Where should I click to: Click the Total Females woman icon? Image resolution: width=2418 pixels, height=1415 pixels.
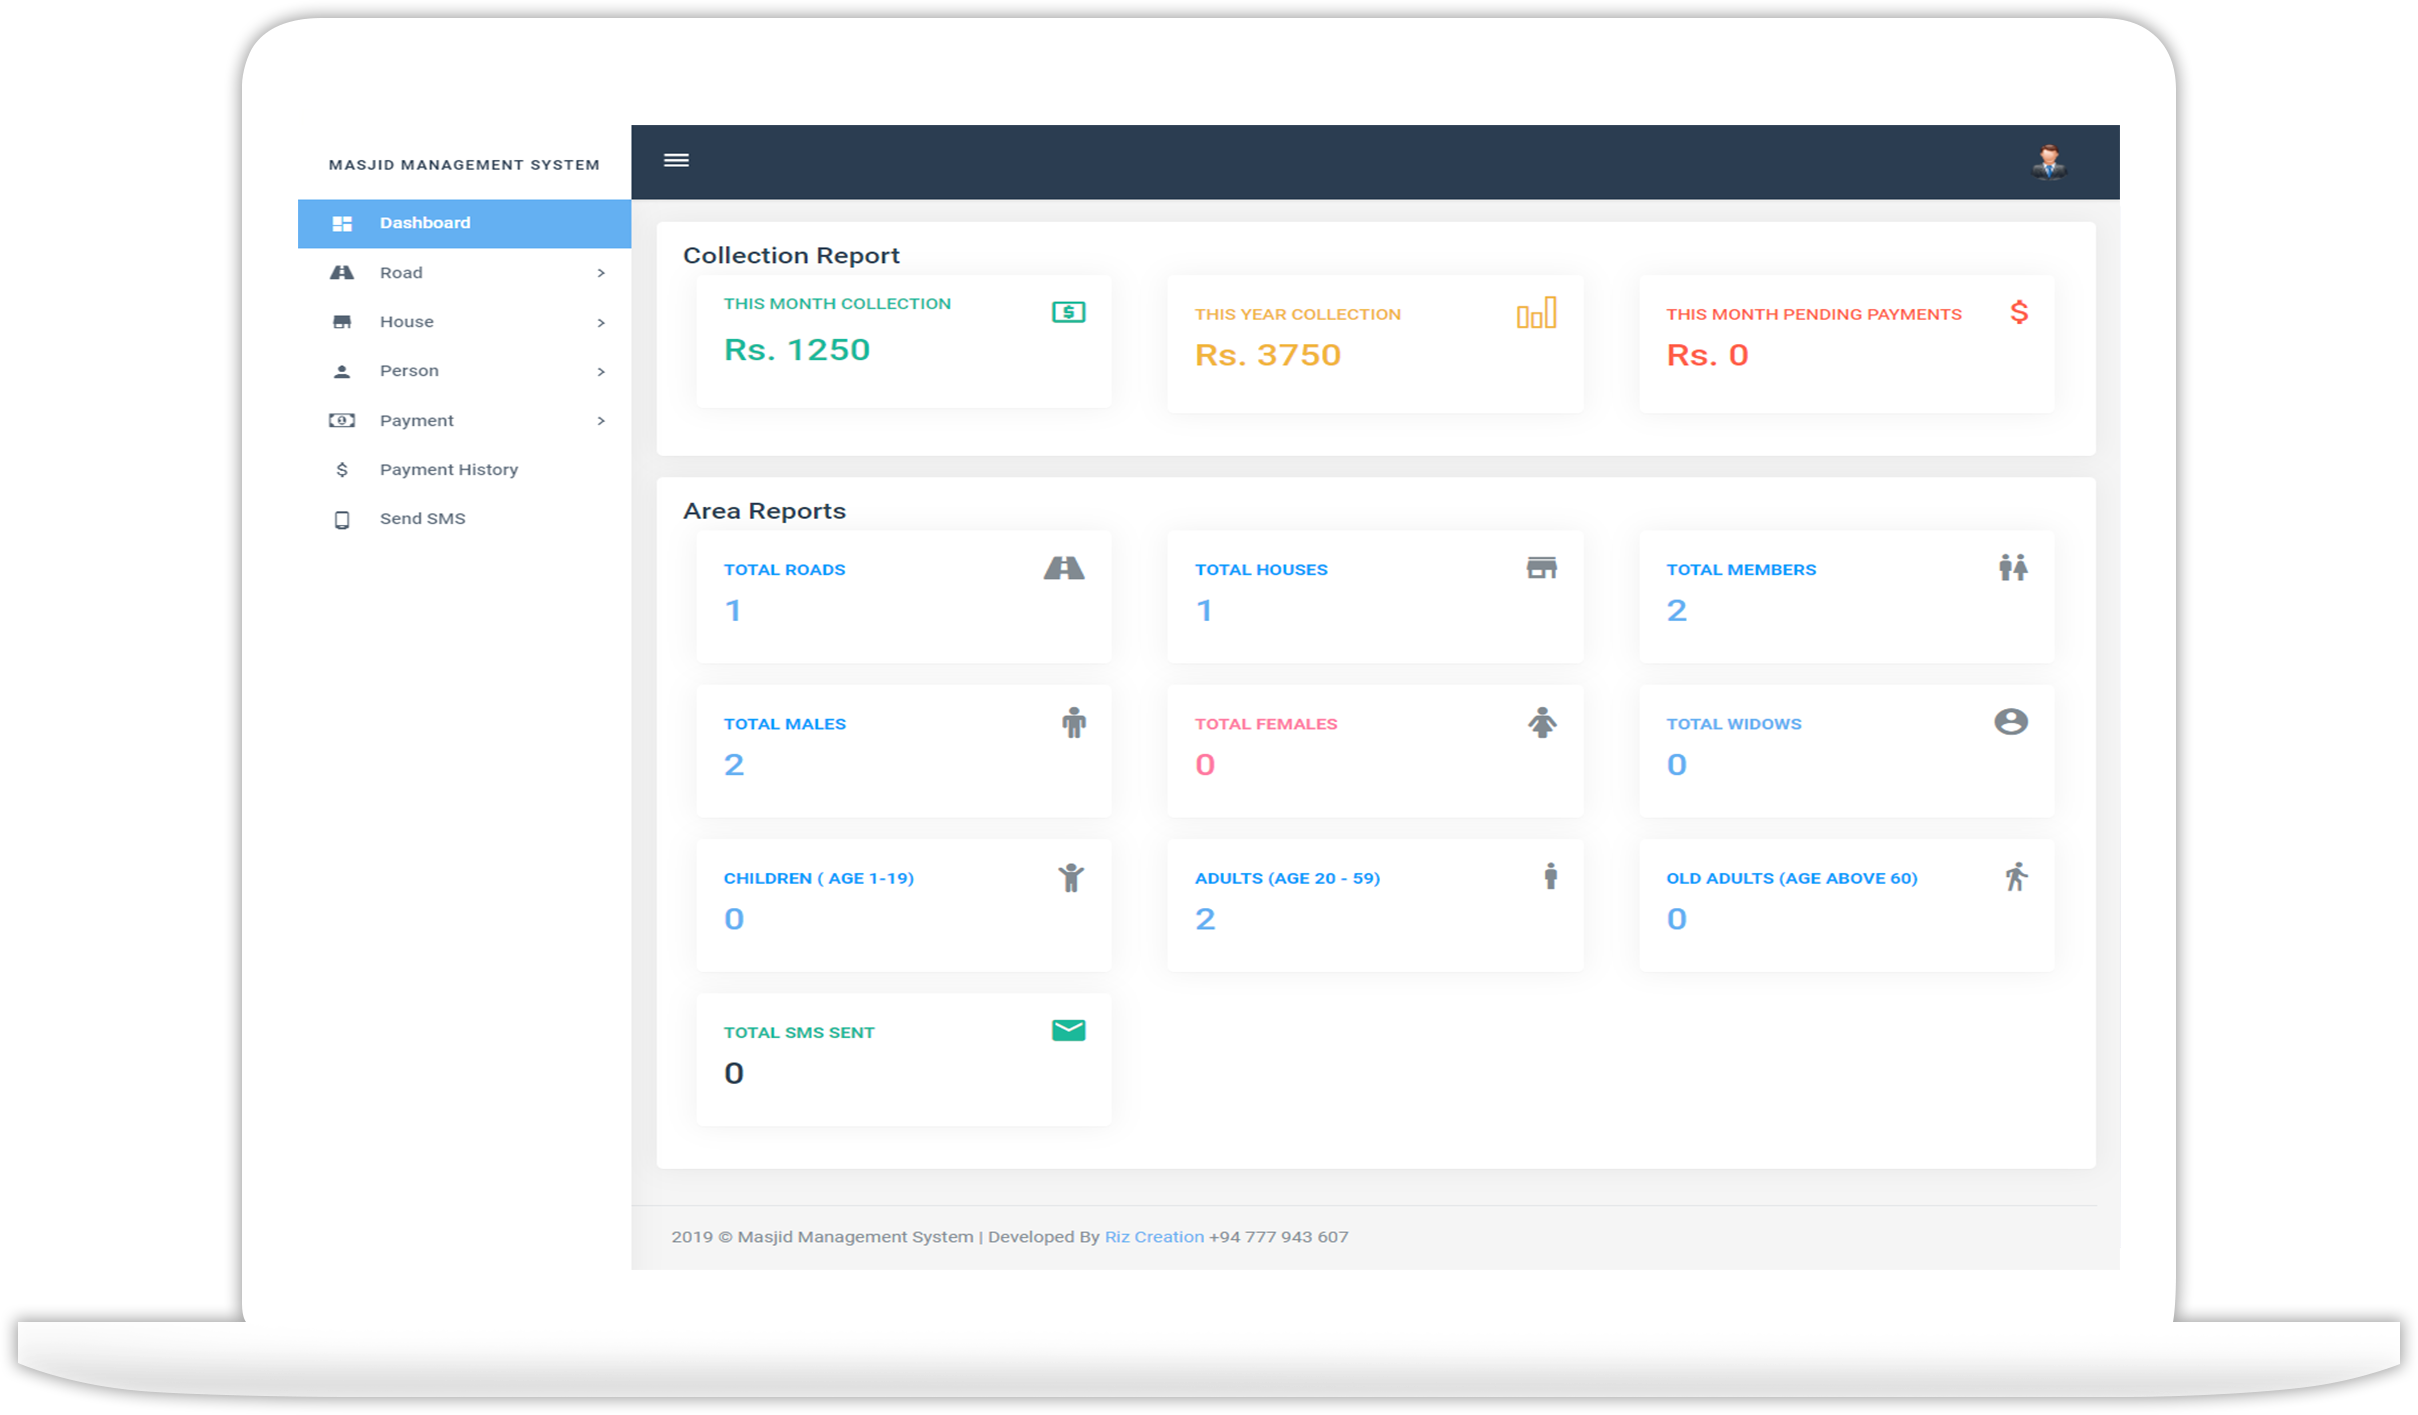[x=1542, y=722]
